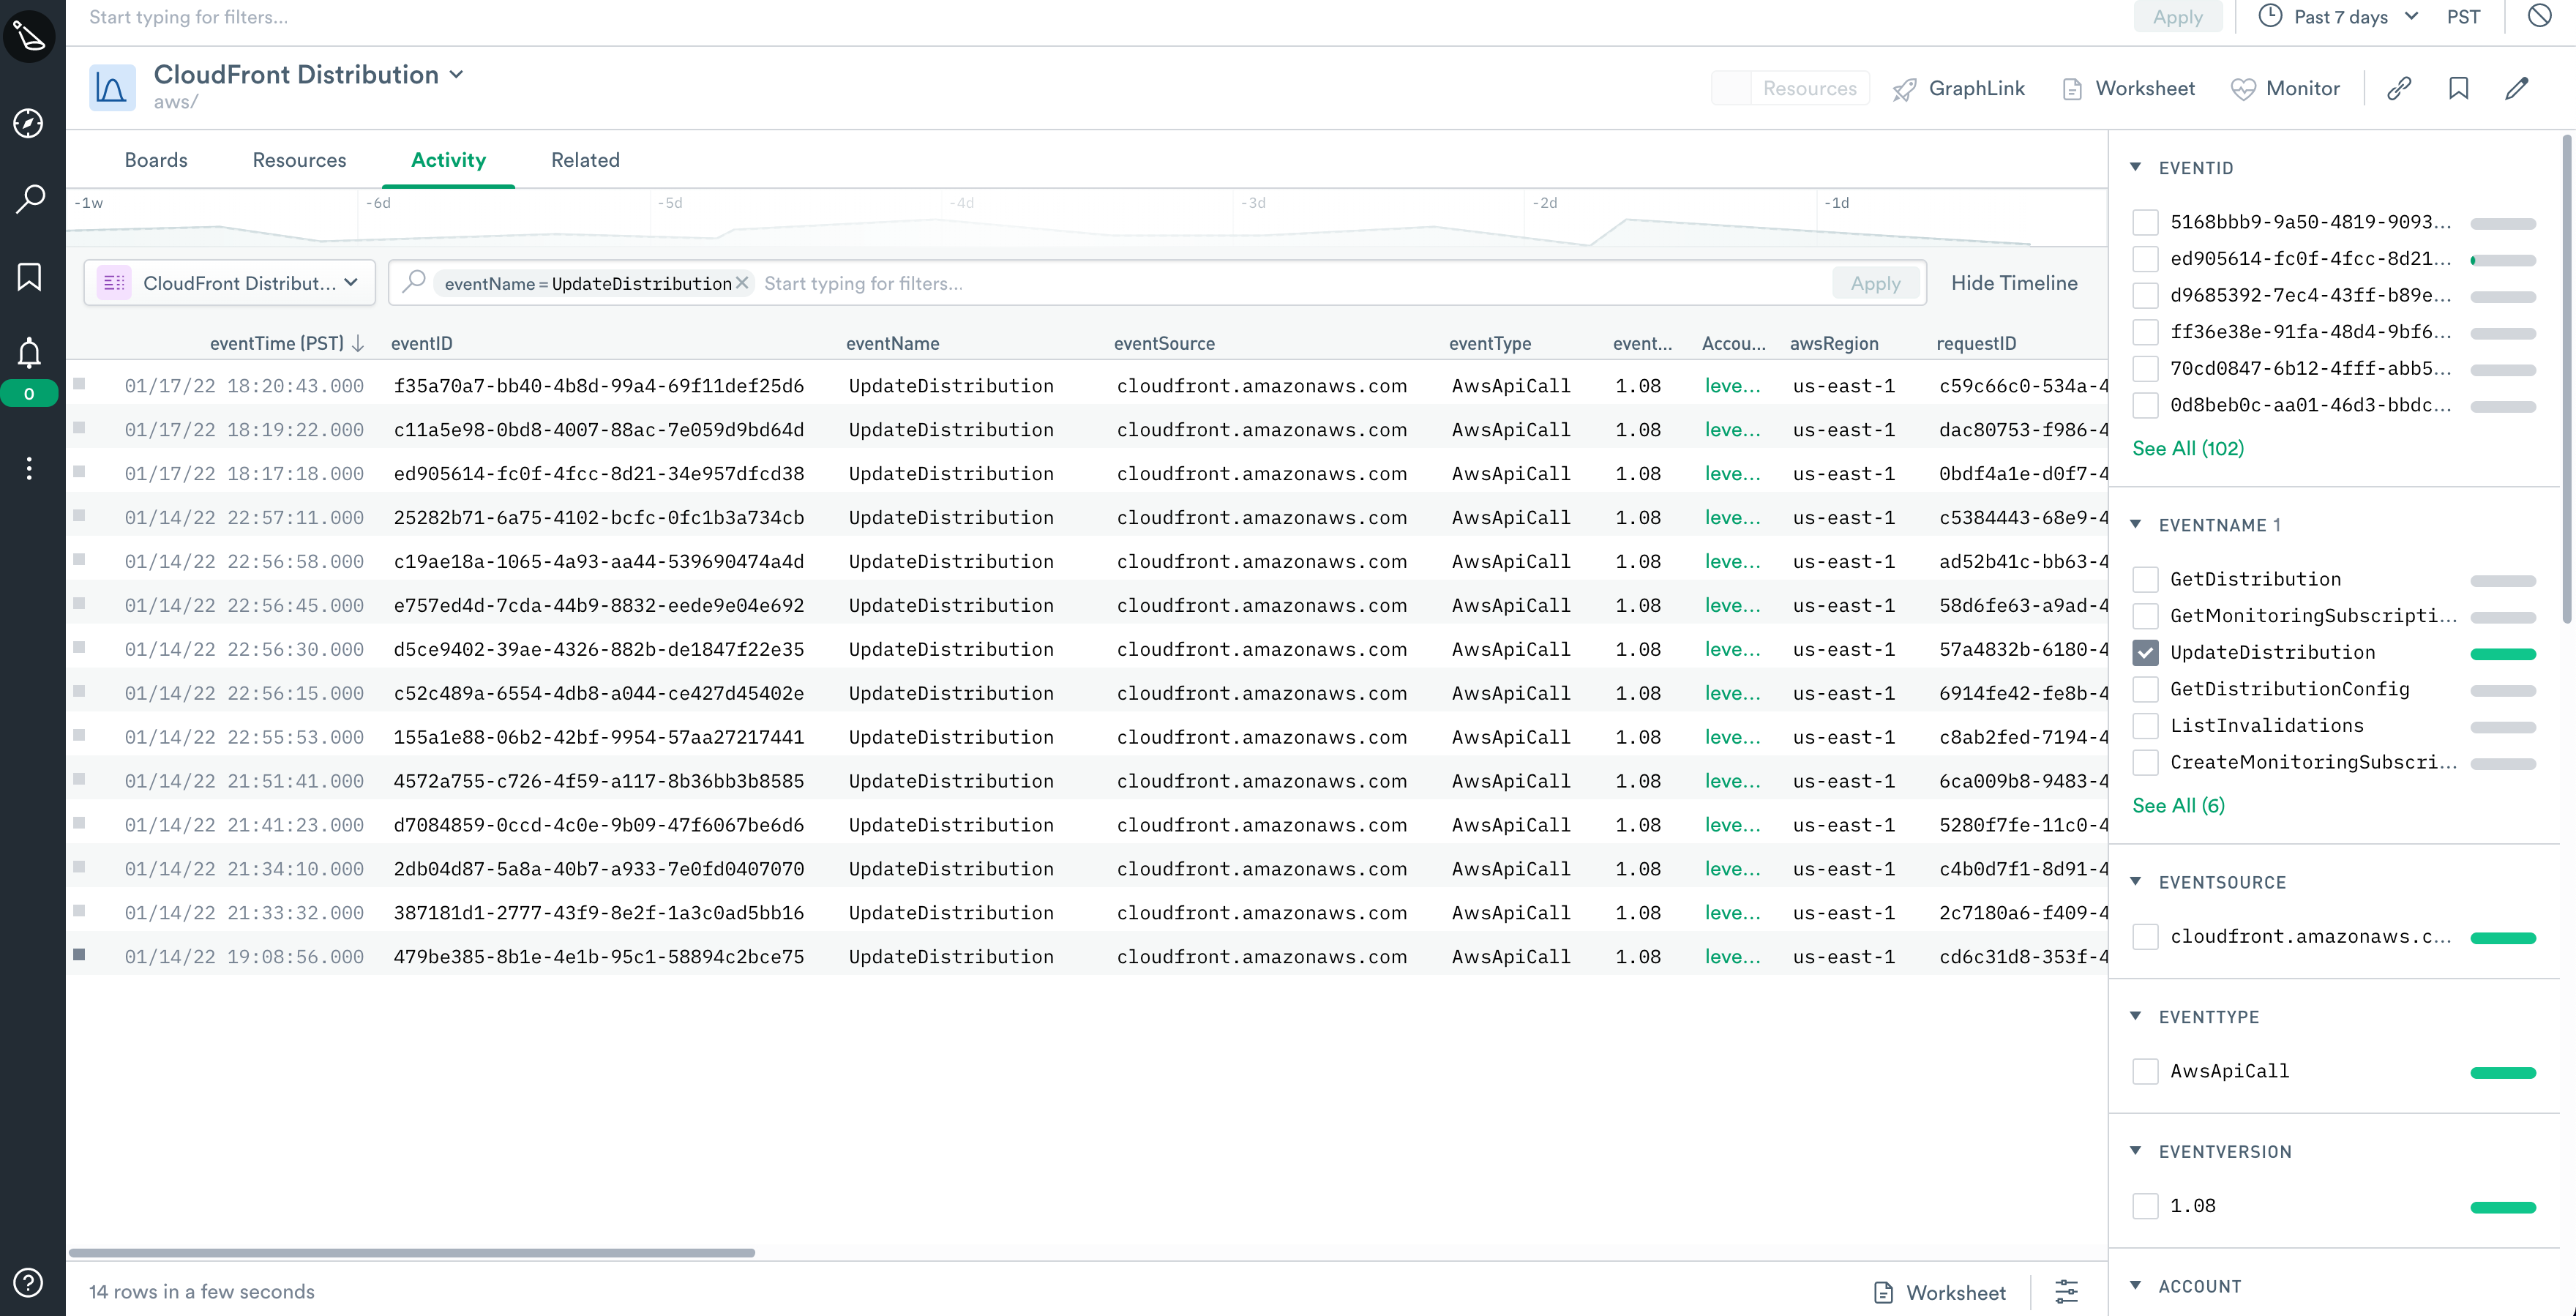Click the -2d marker on the timeline
This screenshot has width=2576, height=1316.
coord(1545,203)
